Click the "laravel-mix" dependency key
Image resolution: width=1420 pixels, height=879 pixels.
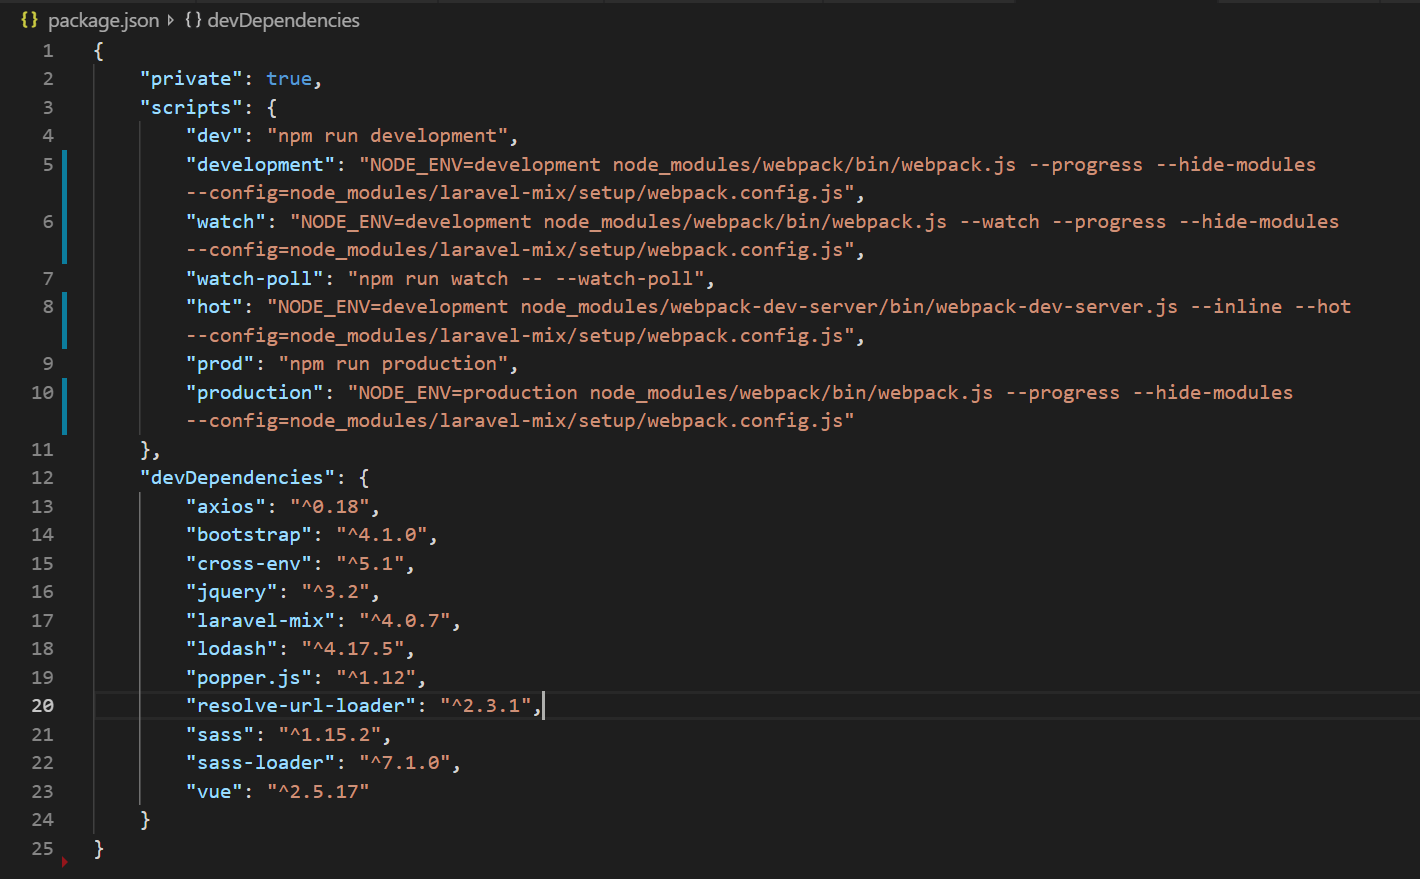[x=261, y=620]
